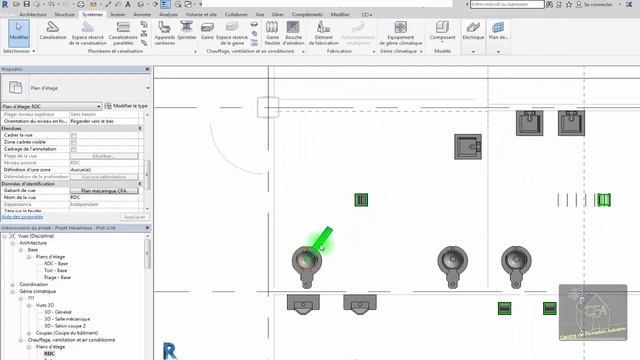Switch to the Insérer ribbon tab
The height and width of the screenshot is (360, 640).
[118, 14]
